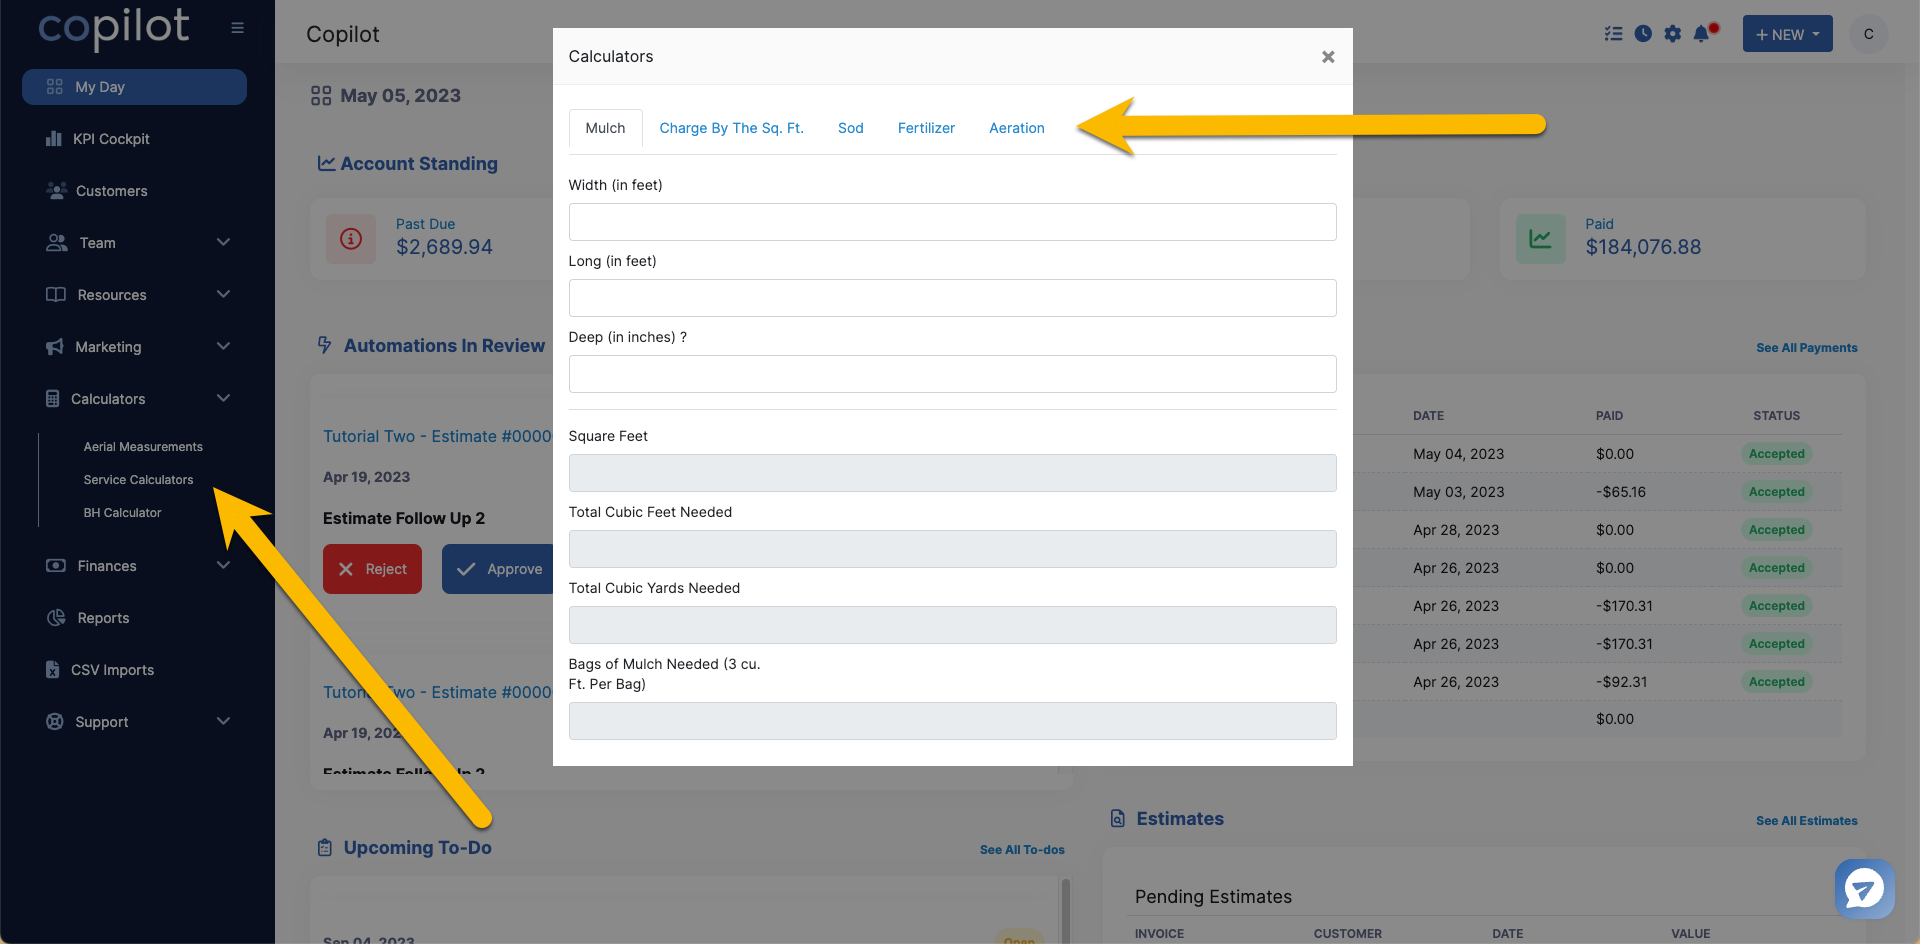Click the -$65.16 paid amount
1920x944 pixels.
[1620, 492]
